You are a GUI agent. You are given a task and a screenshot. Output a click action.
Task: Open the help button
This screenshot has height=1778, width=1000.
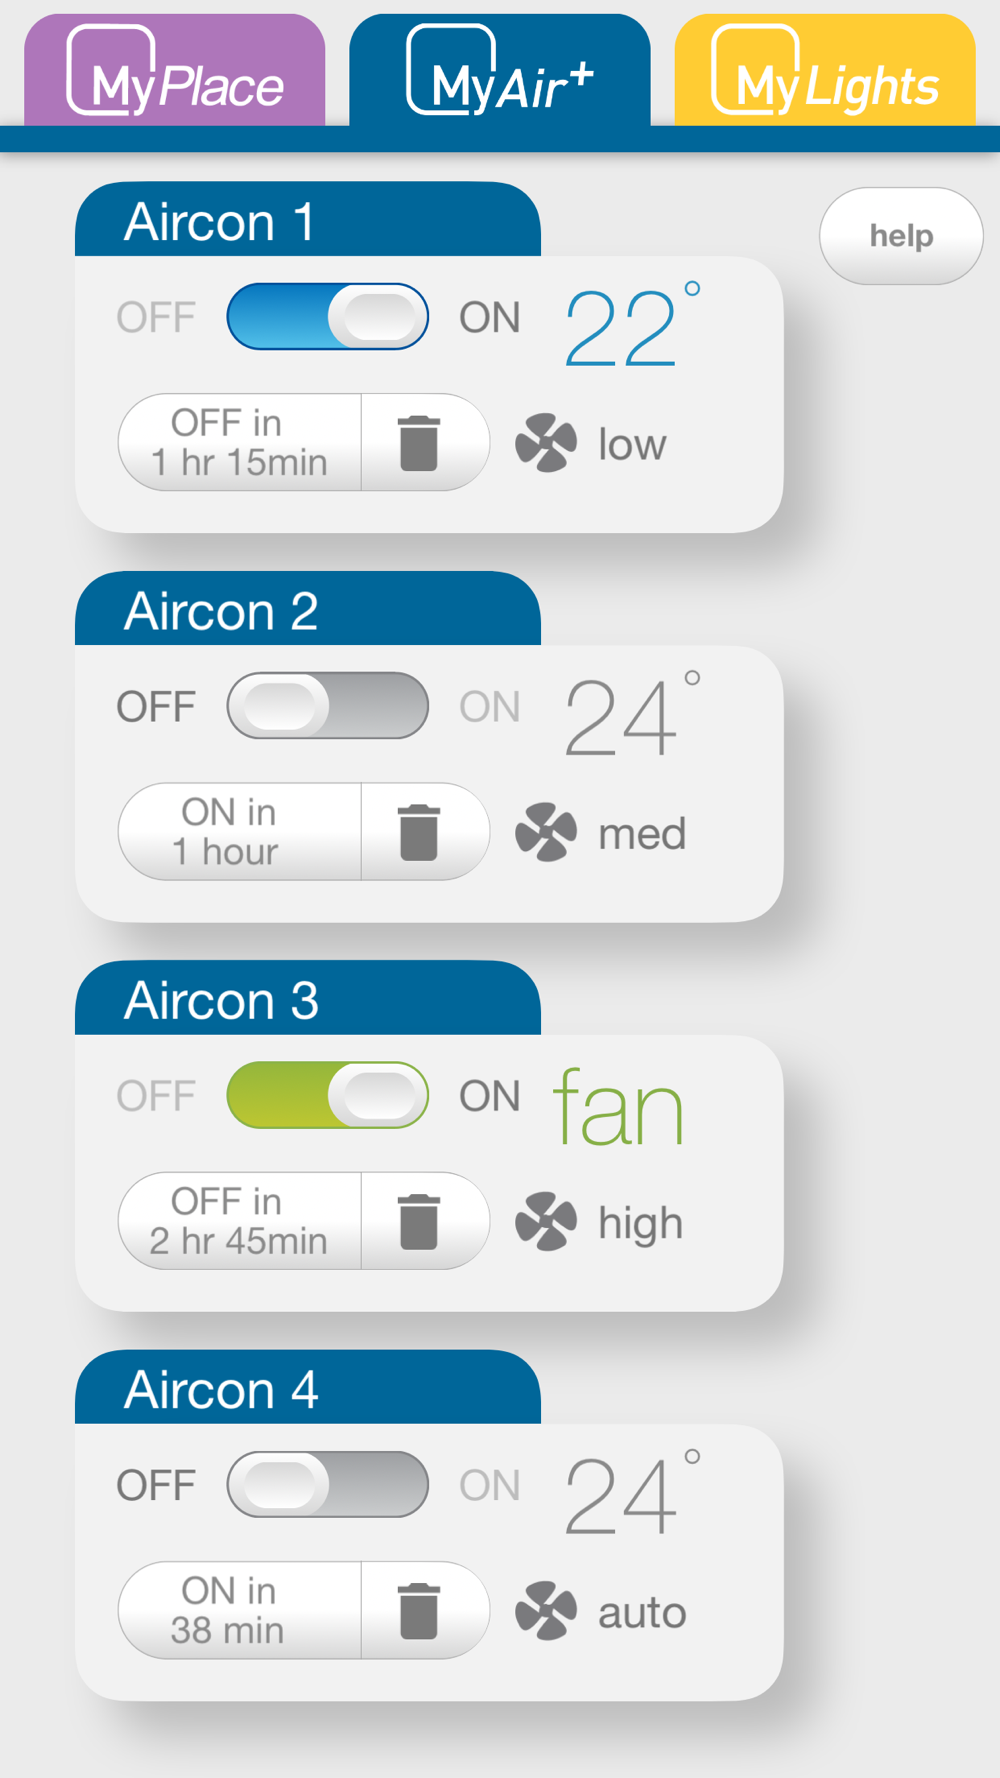(901, 236)
